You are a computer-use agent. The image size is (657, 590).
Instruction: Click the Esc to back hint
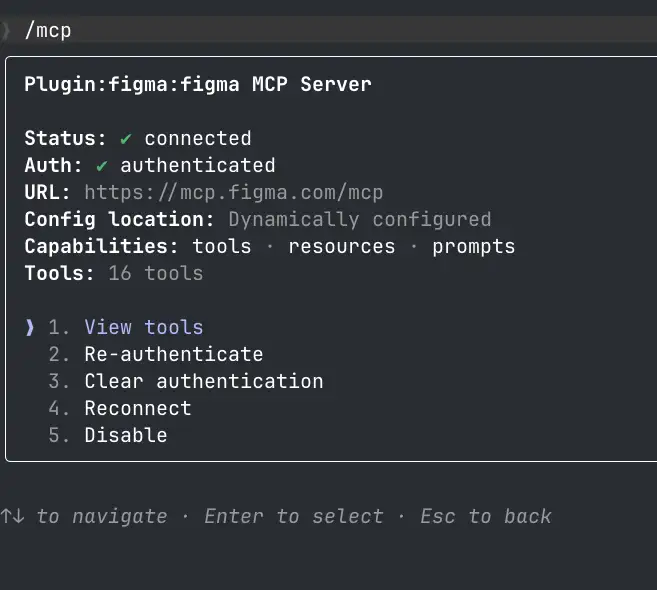click(x=486, y=516)
